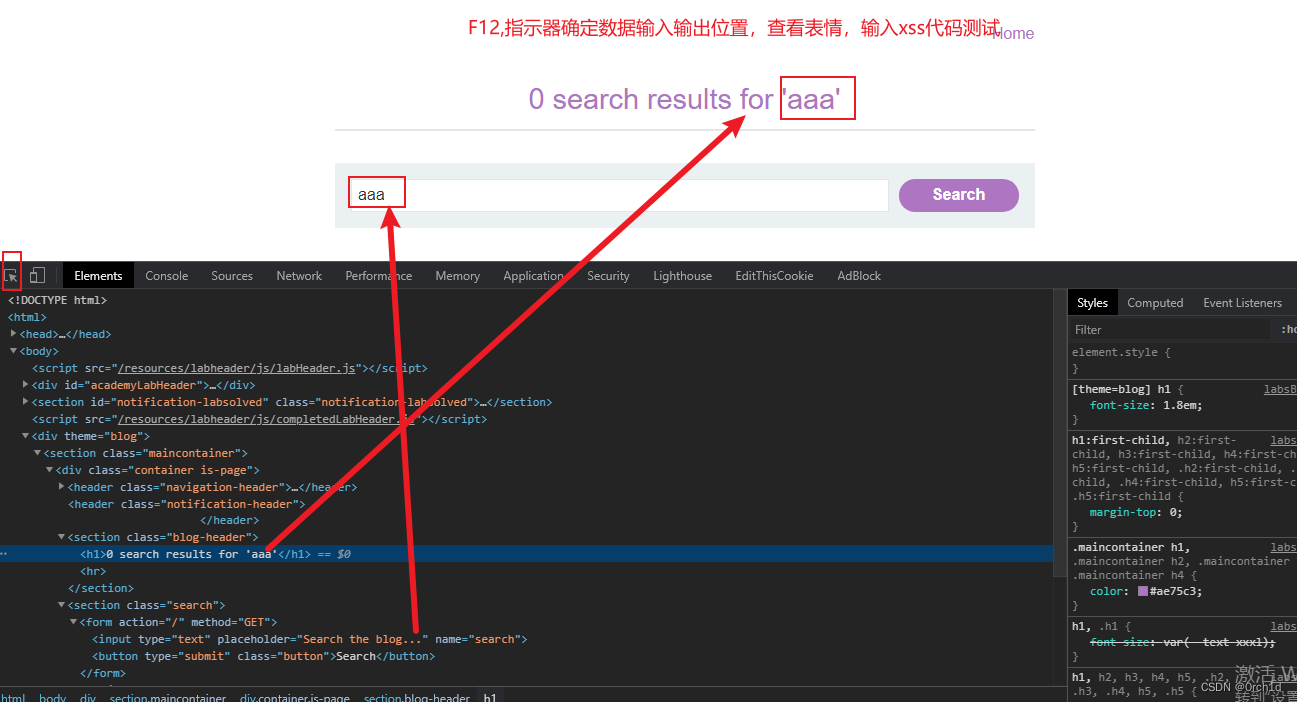Viewport: 1297px width, 702px height.
Task: Click the purple Search button on page
Action: click(959, 195)
